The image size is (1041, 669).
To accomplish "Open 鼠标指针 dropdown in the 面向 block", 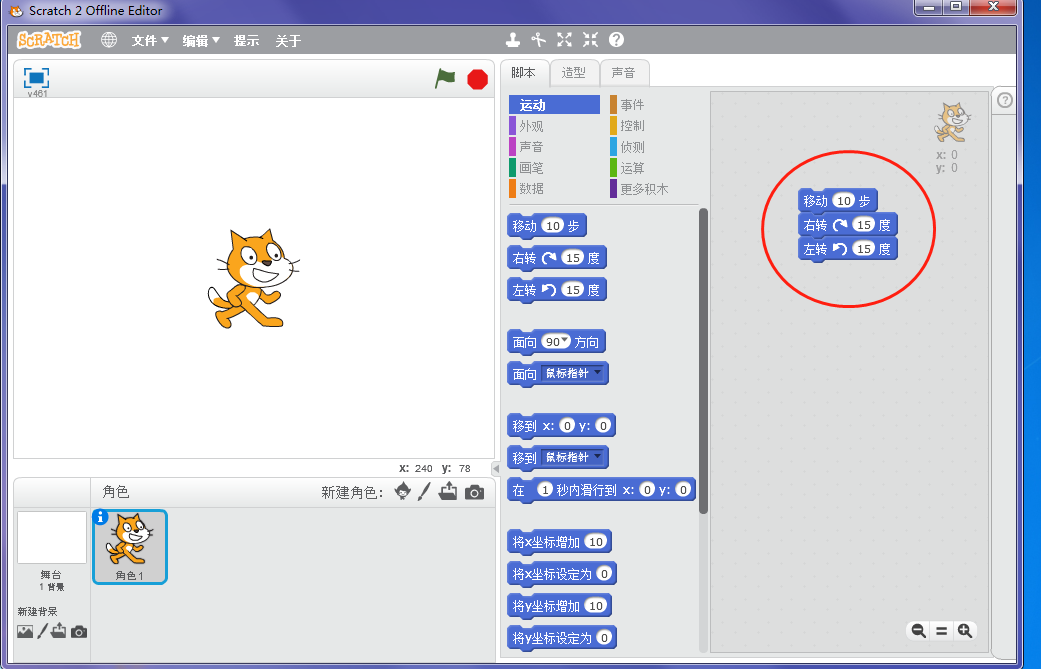I will (x=572, y=373).
